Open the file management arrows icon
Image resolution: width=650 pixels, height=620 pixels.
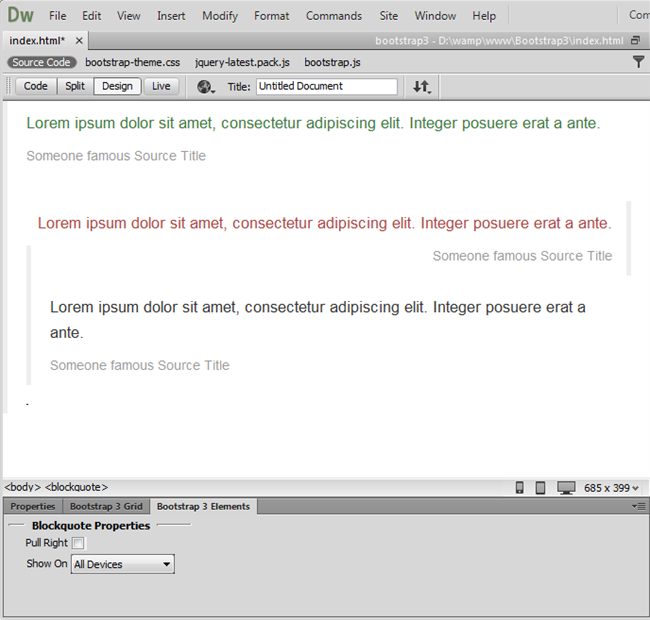point(422,87)
